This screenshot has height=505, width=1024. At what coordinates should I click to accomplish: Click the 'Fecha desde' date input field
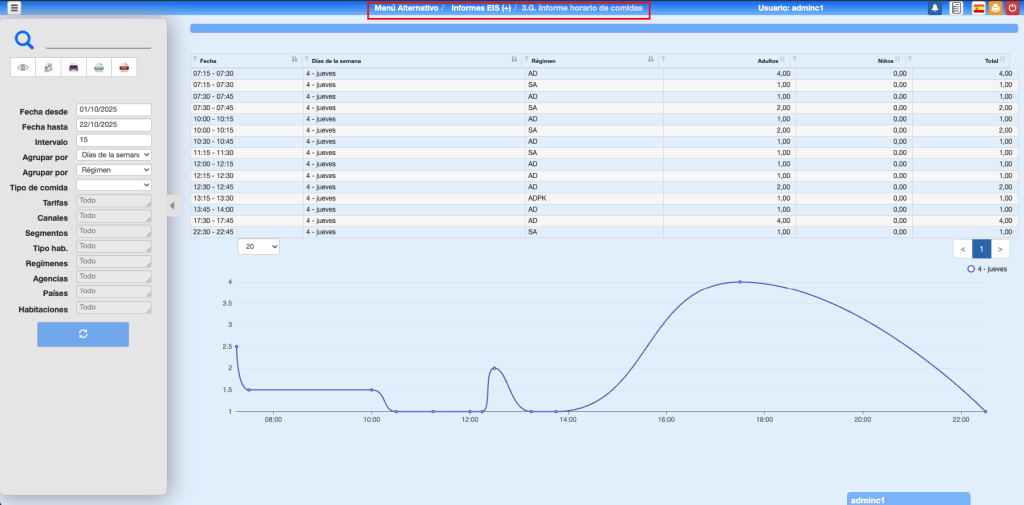coord(114,110)
